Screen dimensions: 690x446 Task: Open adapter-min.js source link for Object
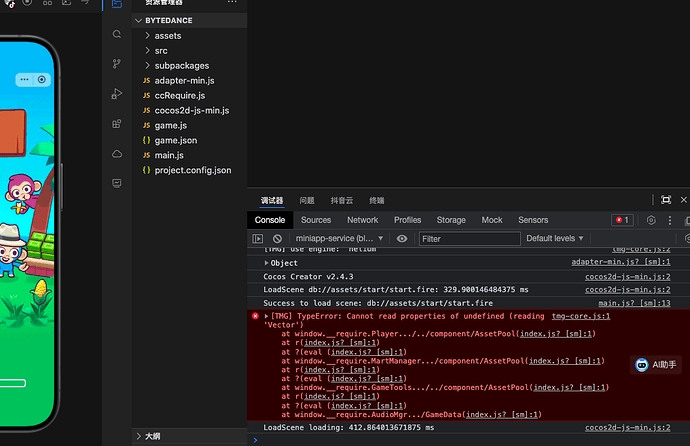[x=621, y=262]
